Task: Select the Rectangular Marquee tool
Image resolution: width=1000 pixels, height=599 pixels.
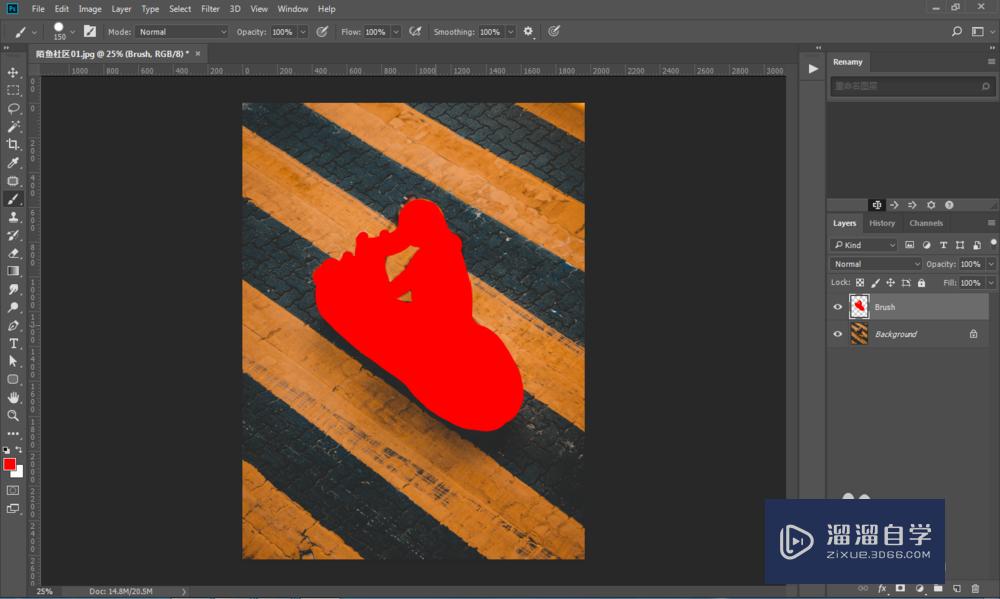Action: coord(13,91)
